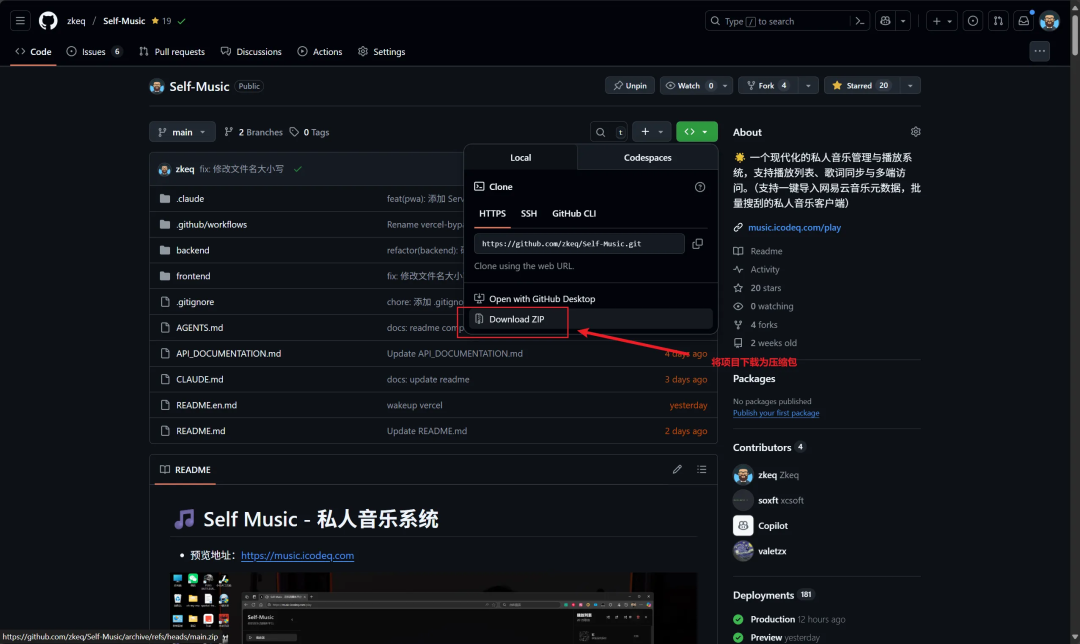Select the HTTPS clone option
This screenshot has height=644, width=1080.
[492, 214]
